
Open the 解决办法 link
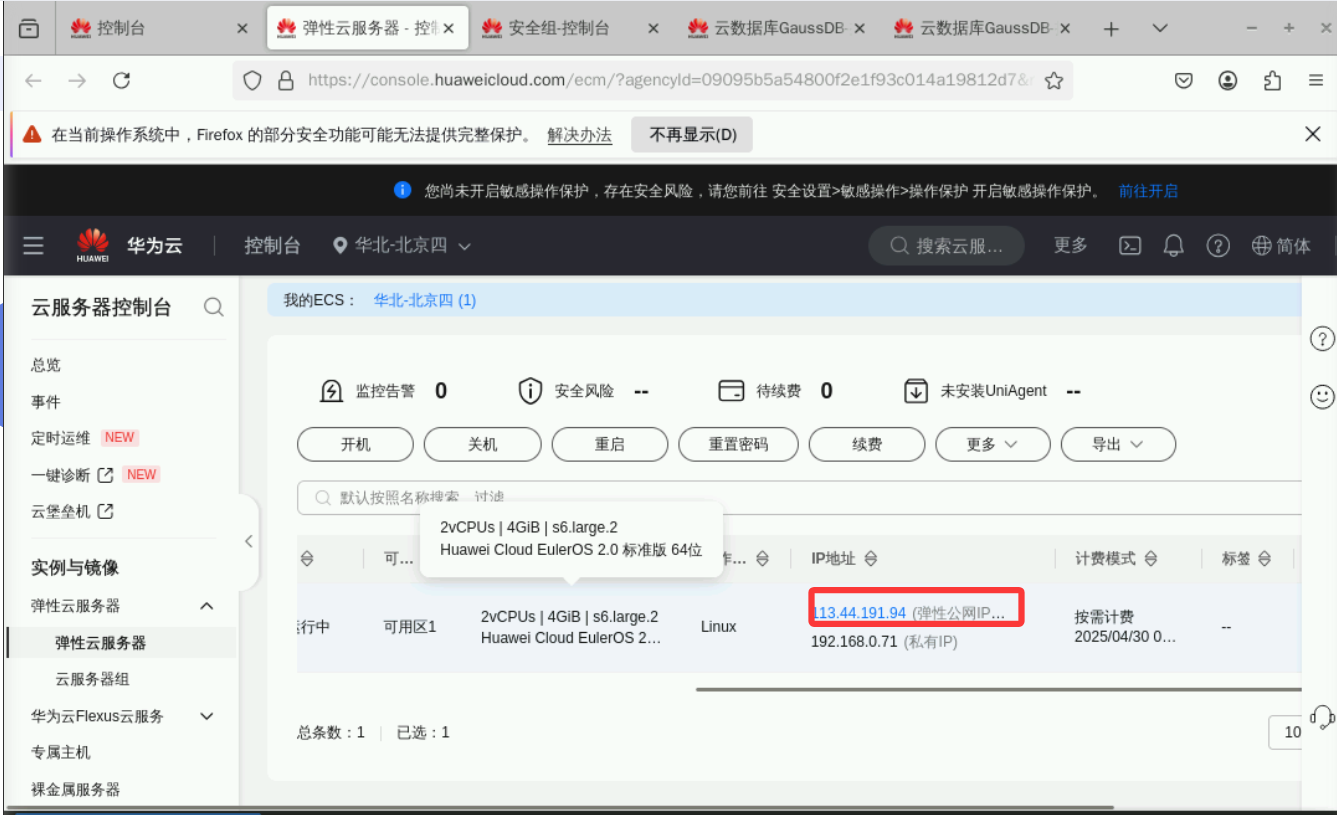[579, 134]
